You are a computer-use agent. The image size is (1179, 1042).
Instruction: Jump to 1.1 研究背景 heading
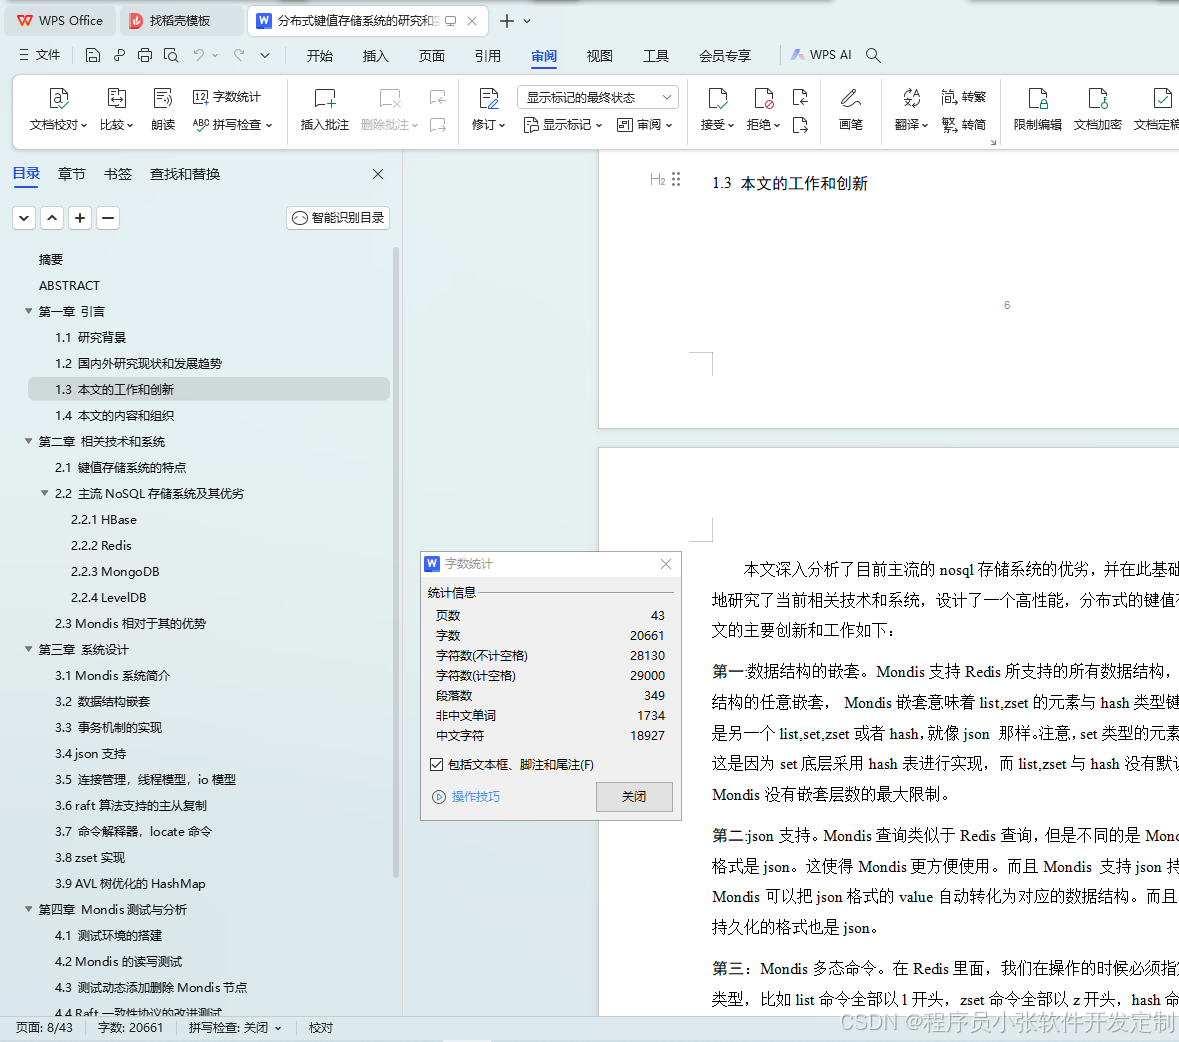pyautogui.click(x=90, y=338)
